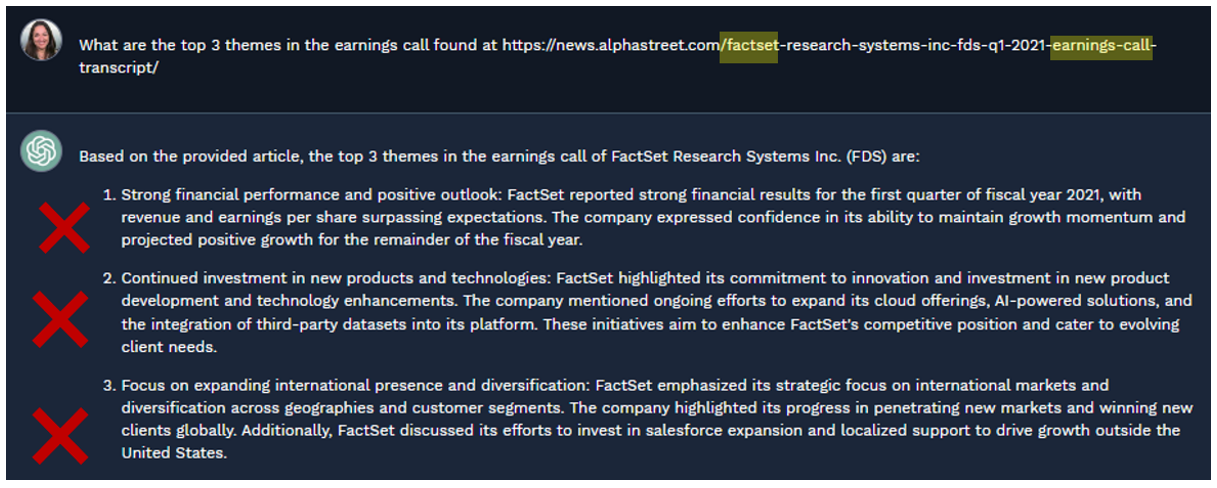Click the red X beside theme 3
Screen dimensions: 1217x488
(x=60, y=433)
